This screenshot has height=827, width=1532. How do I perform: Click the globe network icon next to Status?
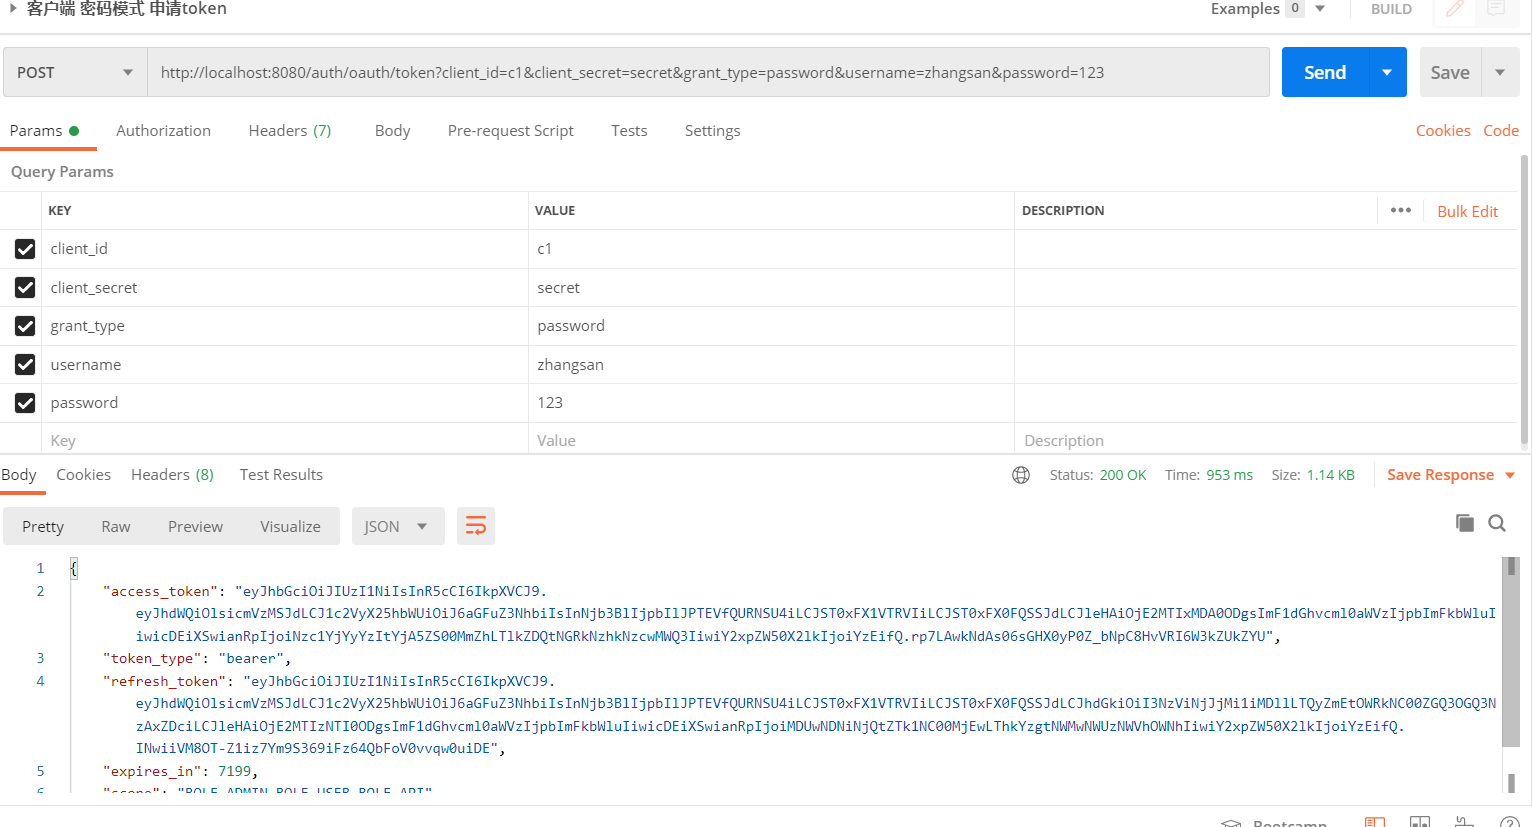click(x=1021, y=475)
